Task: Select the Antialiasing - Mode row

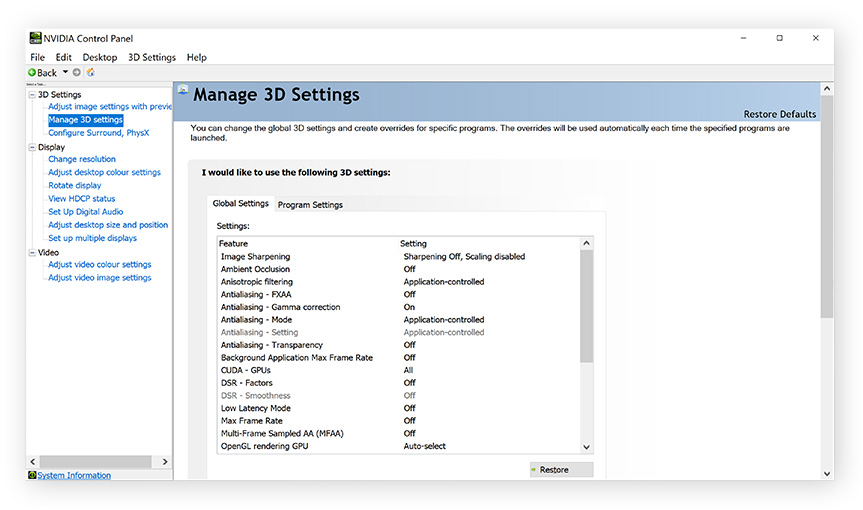Action: click(x=398, y=320)
